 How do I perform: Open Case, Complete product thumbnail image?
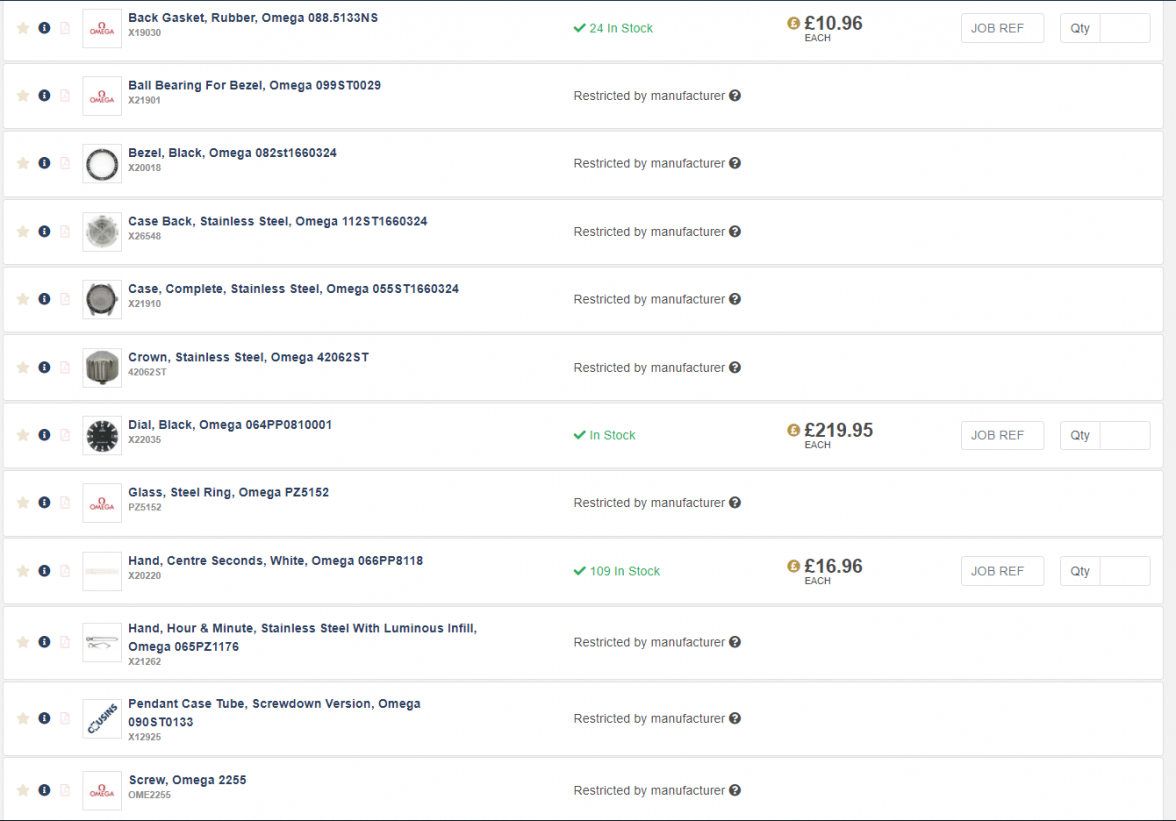click(102, 299)
